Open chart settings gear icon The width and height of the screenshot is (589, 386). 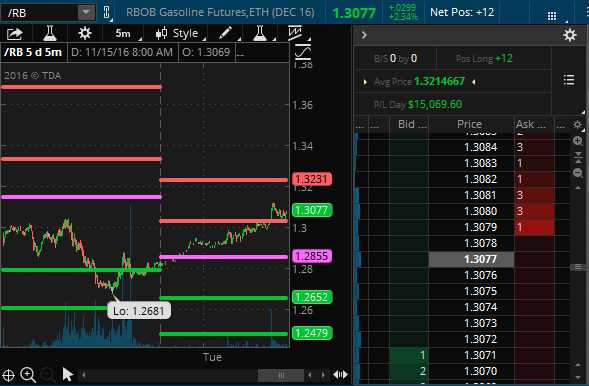click(85, 33)
